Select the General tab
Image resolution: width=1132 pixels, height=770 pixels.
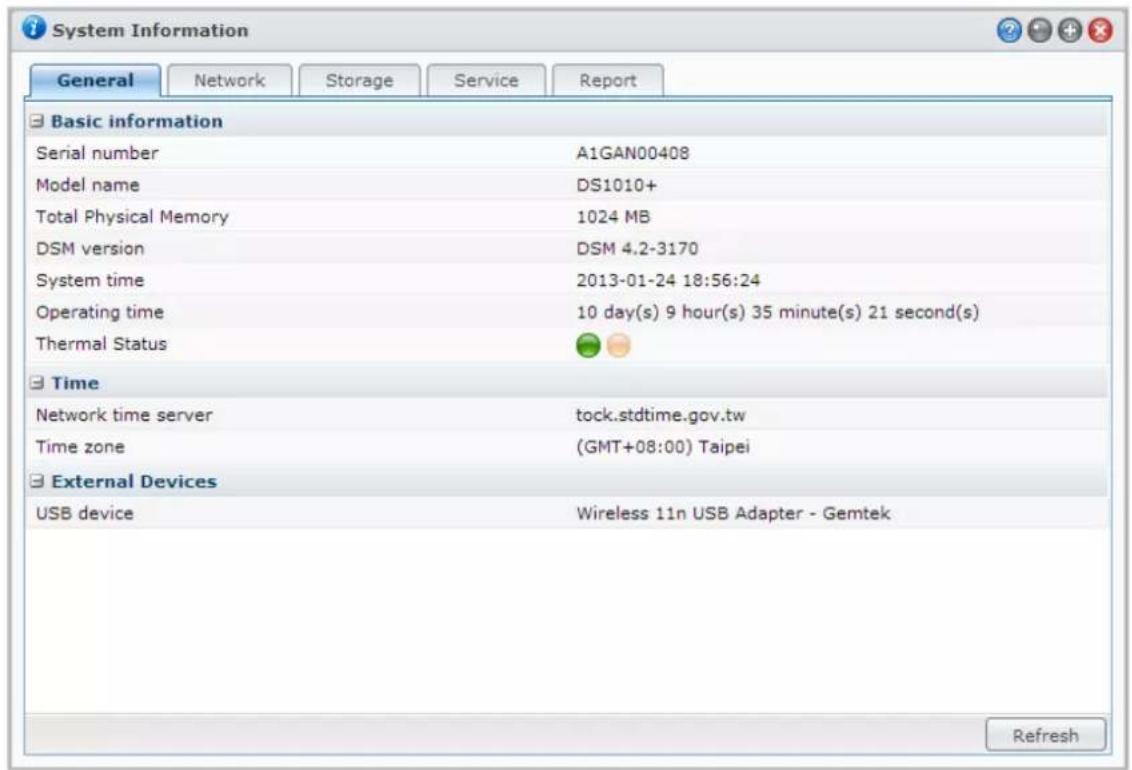tap(95, 80)
